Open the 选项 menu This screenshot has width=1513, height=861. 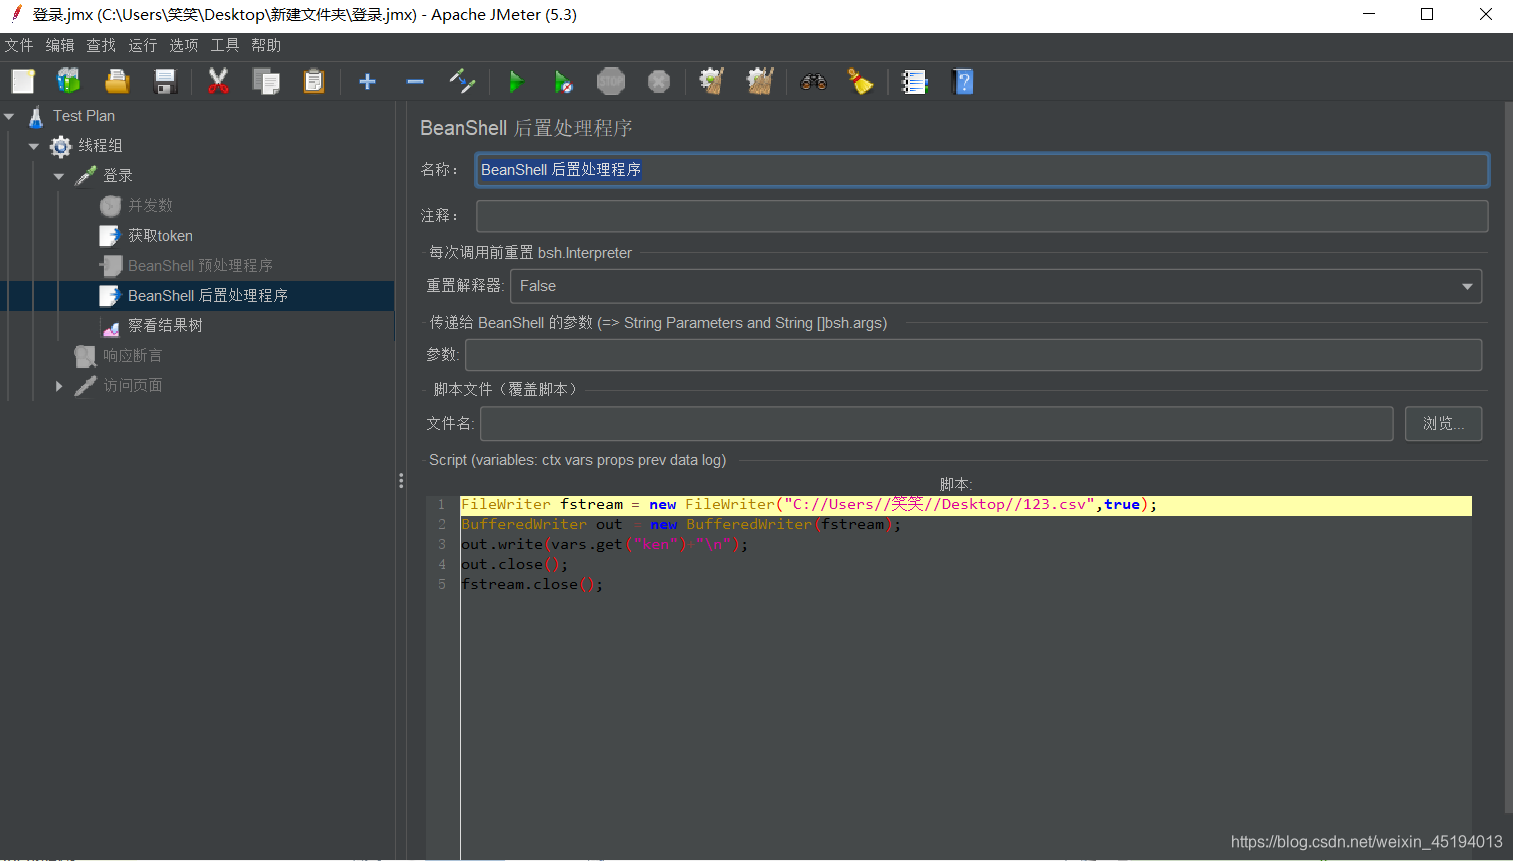pos(184,46)
